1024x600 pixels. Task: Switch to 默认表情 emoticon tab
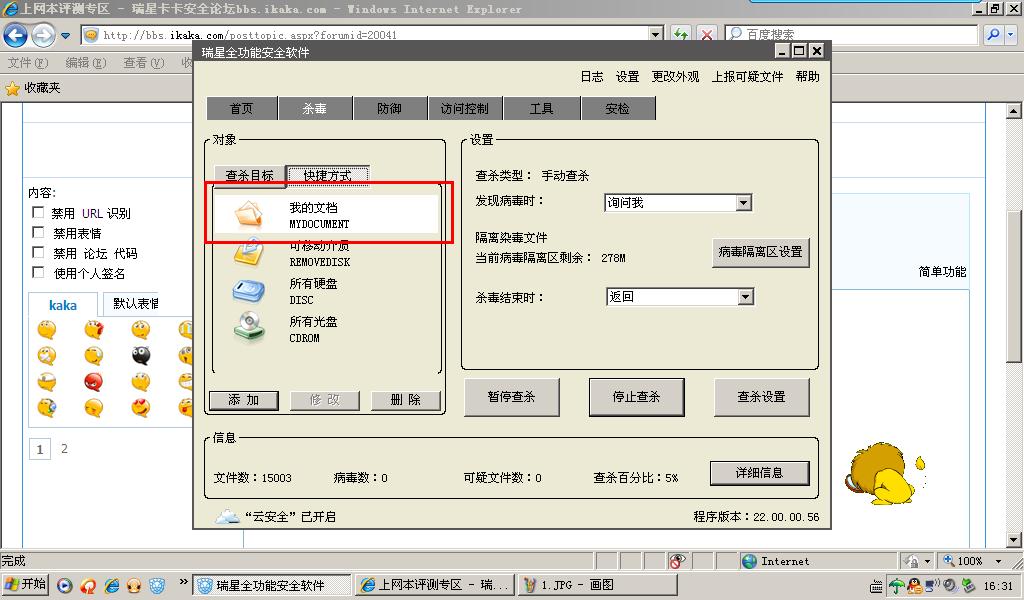coord(135,304)
